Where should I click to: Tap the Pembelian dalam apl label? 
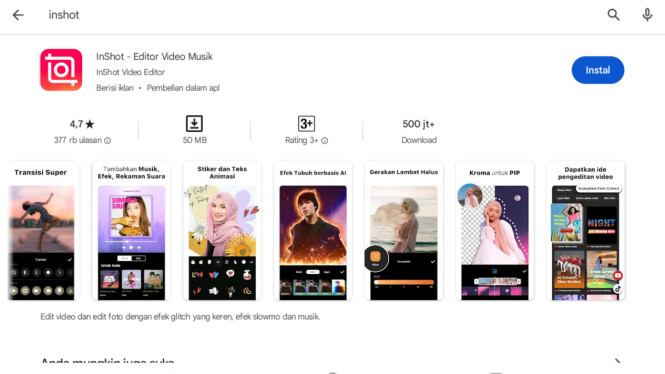click(183, 88)
